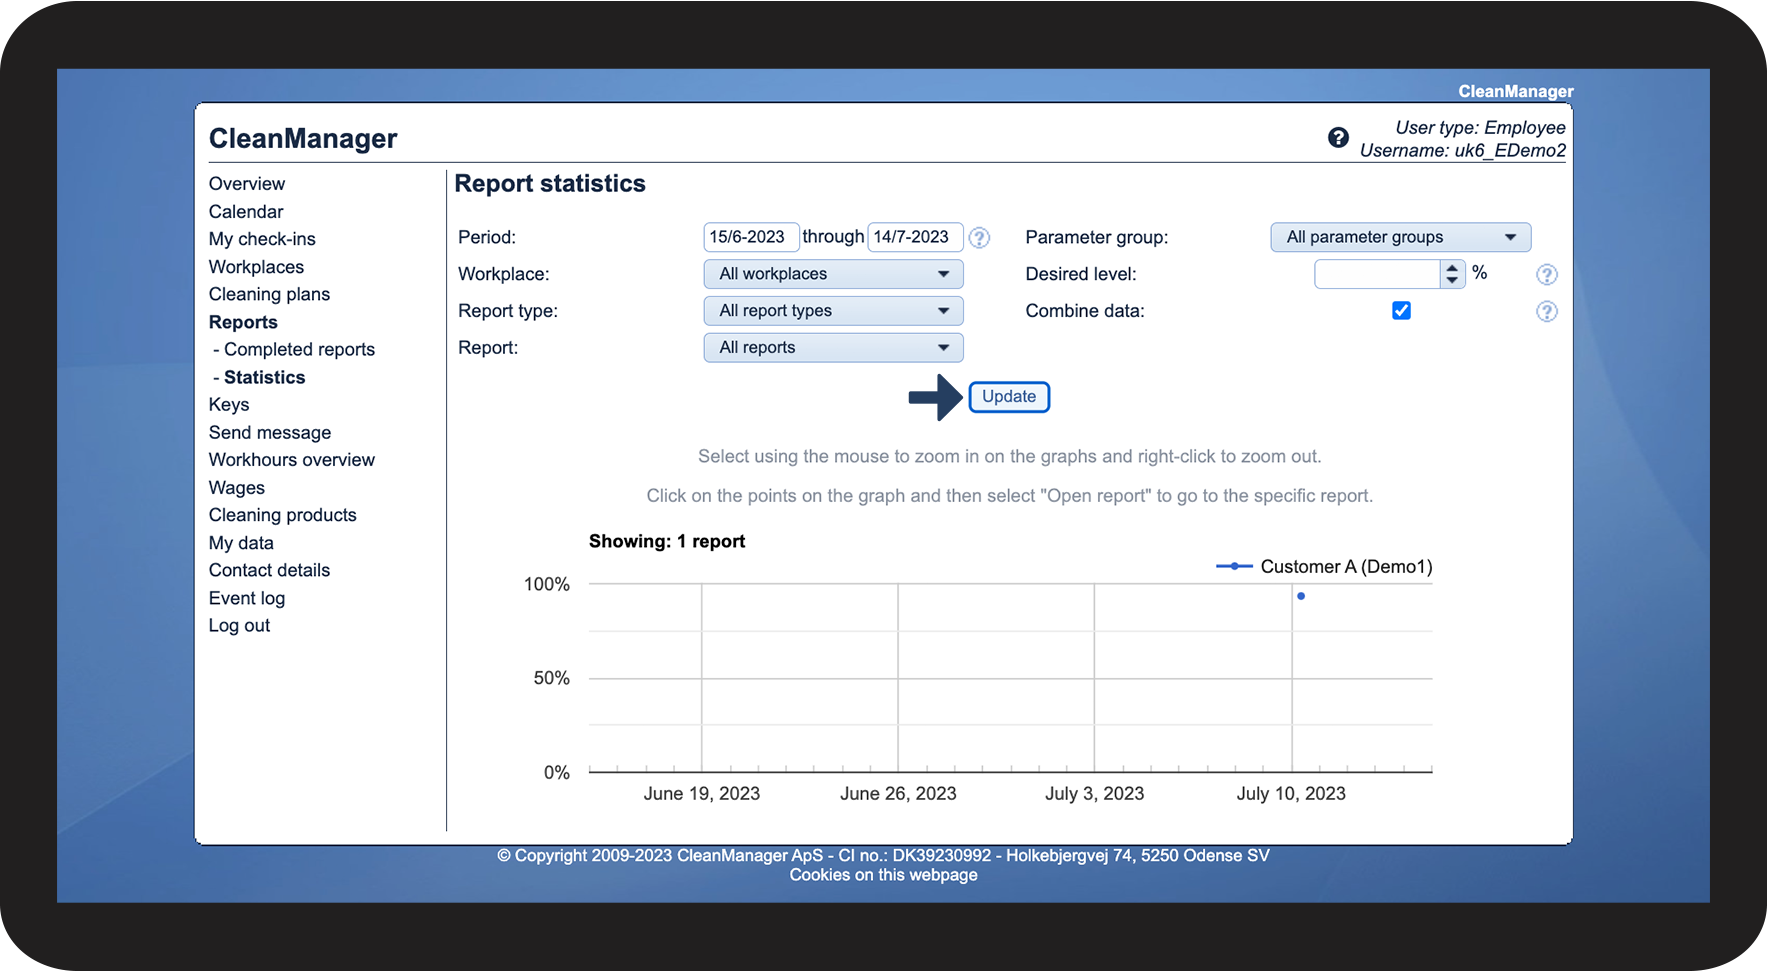Screen dimensions: 1767x971
Task: Click help icon beside Desired level
Action: pyautogui.click(x=1546, y=275)
